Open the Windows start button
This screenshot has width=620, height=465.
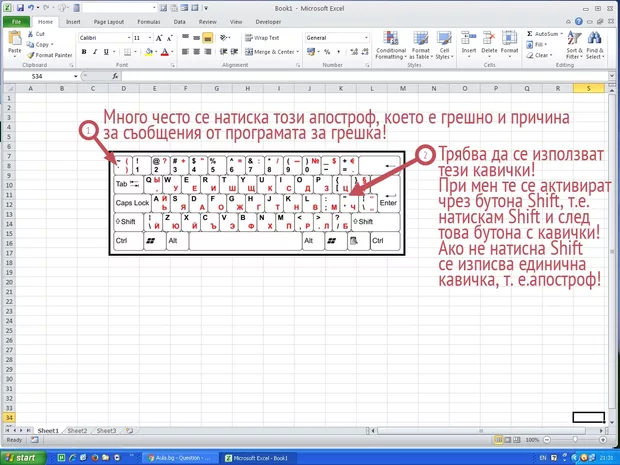point(23,458)
